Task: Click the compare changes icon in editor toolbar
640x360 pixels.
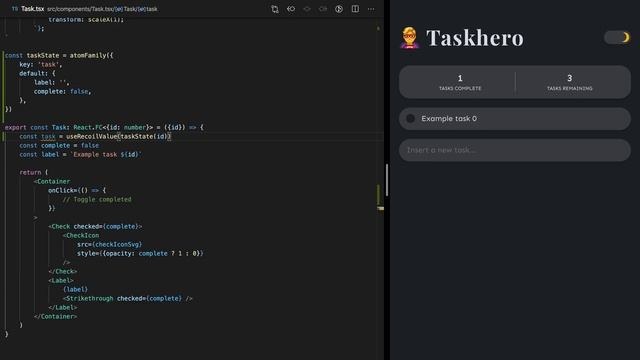Action: coord(275,9)
